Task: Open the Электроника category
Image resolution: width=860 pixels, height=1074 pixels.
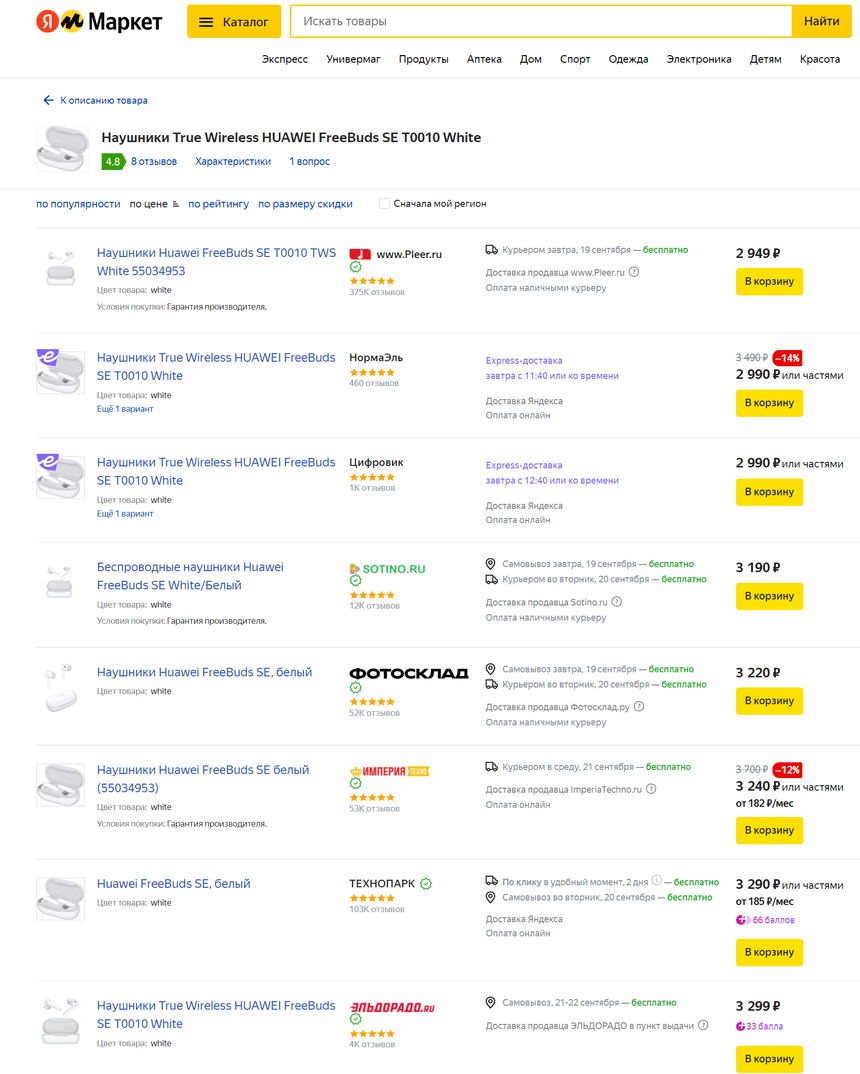Action: 698,59
